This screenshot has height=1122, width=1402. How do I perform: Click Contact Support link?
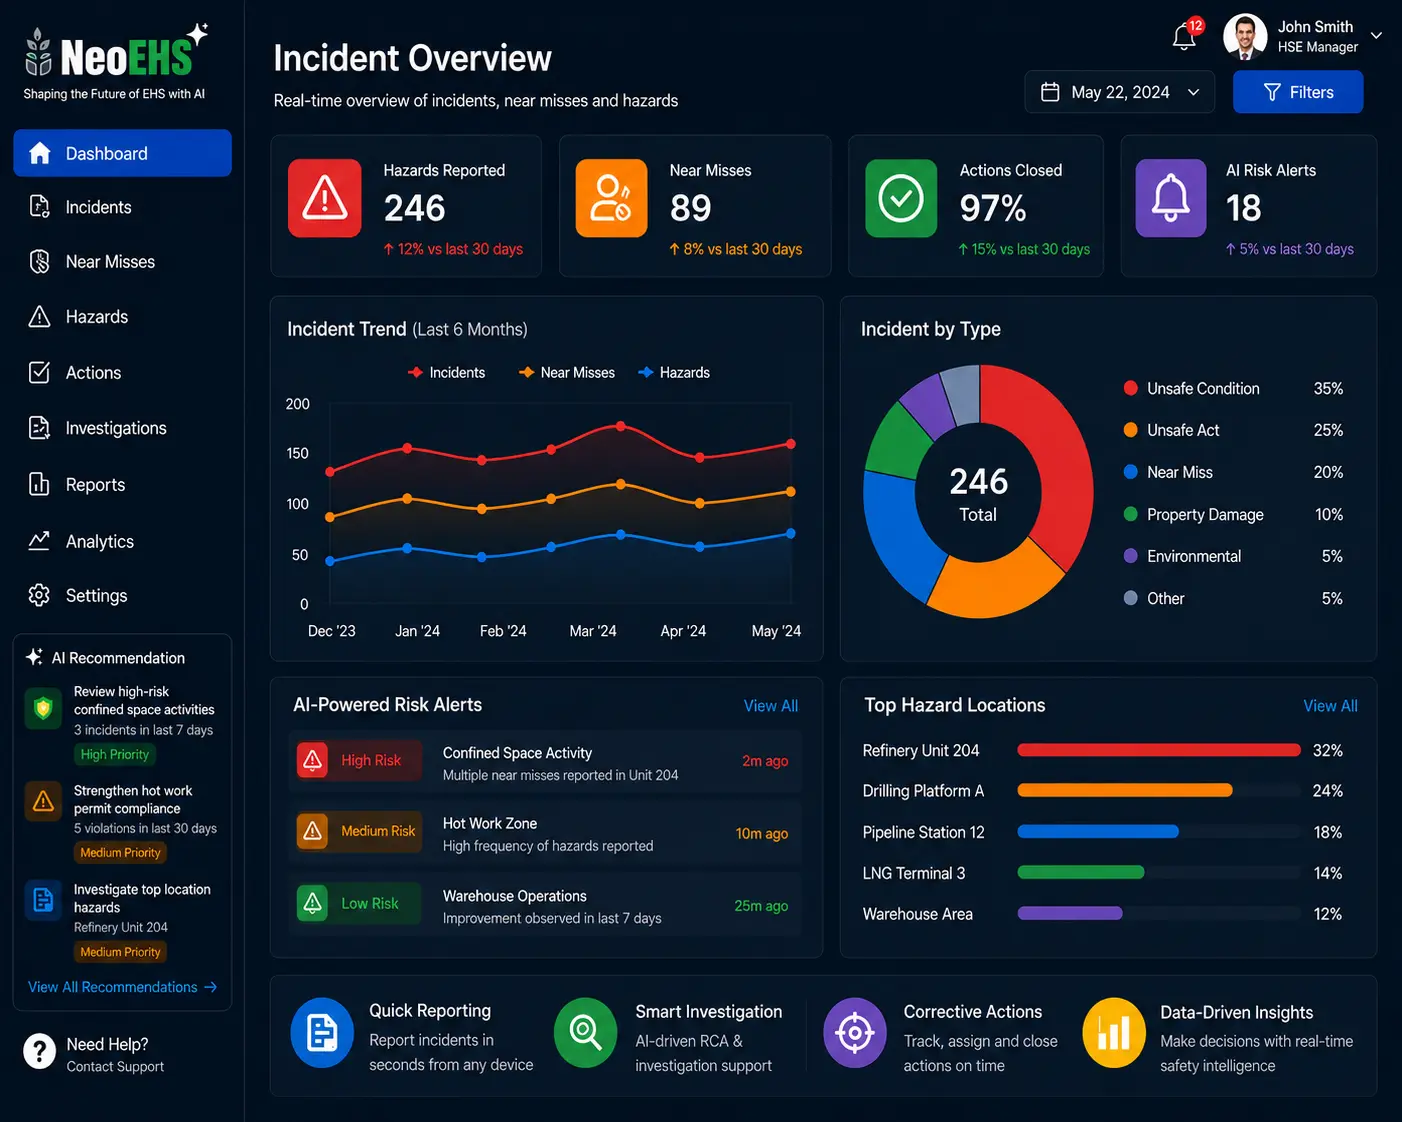coord(115,1067)
